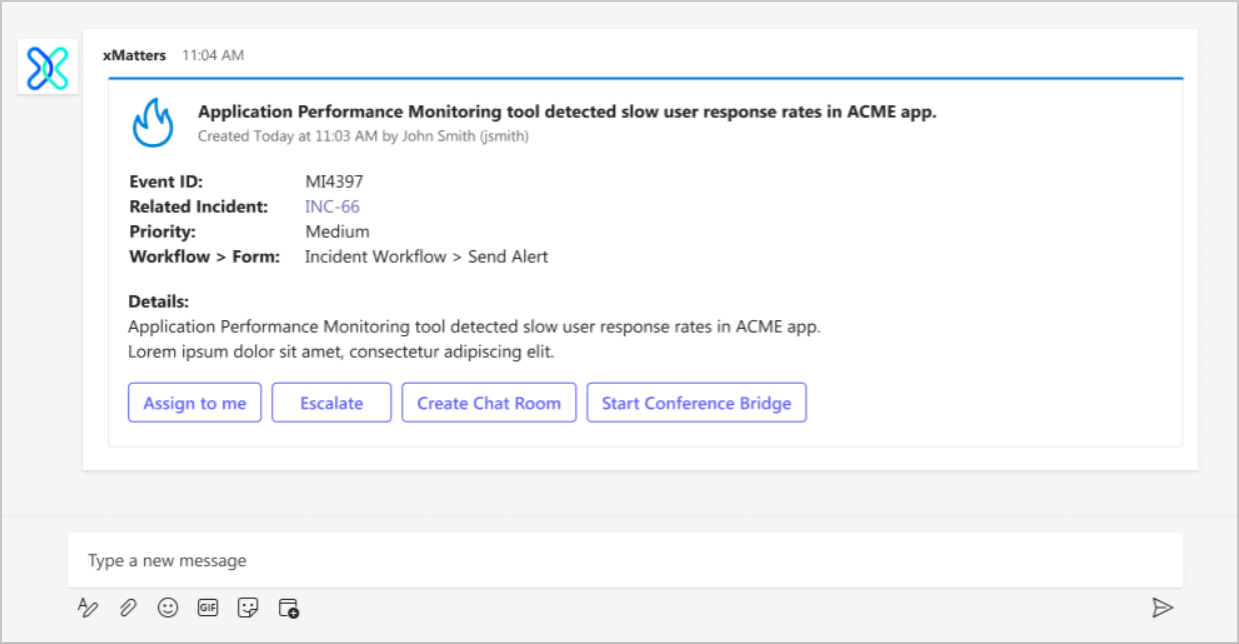Open the sticker picker
Screen dimensions: 1239x644
(x=247, y=608)
